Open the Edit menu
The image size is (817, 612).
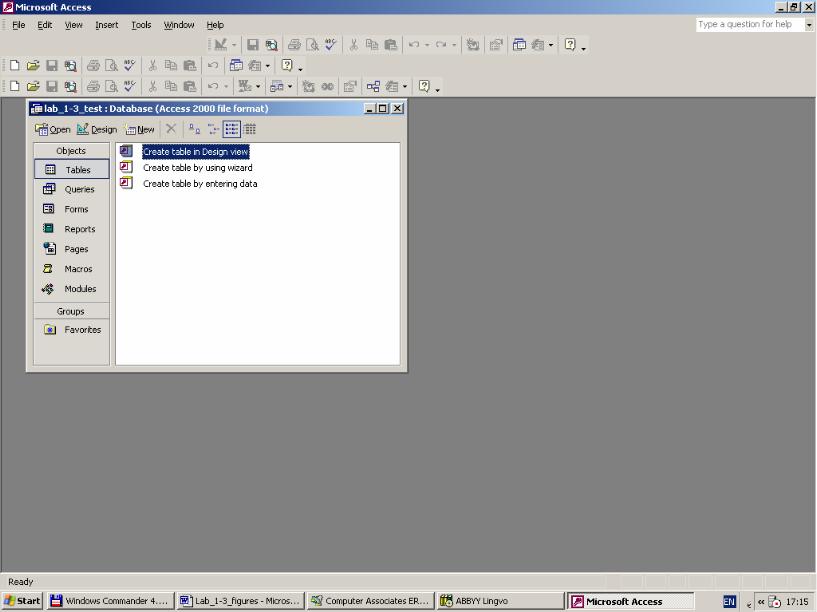[44, 25]
